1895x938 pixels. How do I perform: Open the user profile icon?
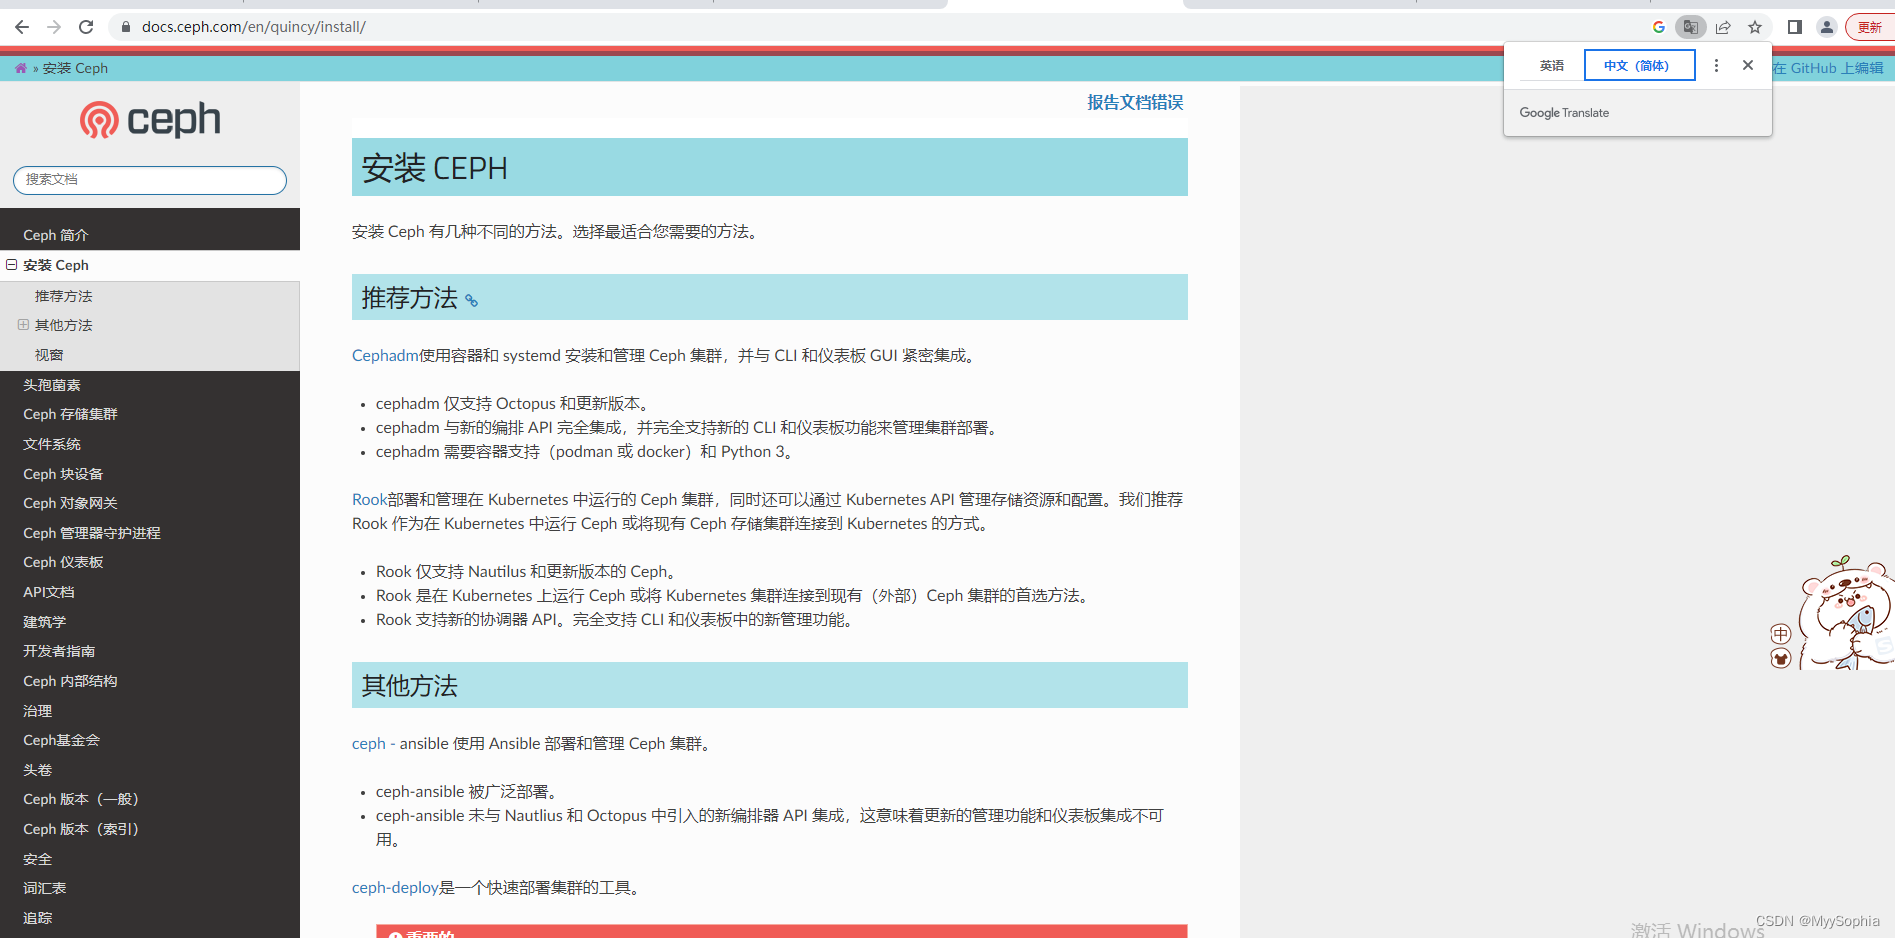tap(1827, 27)
